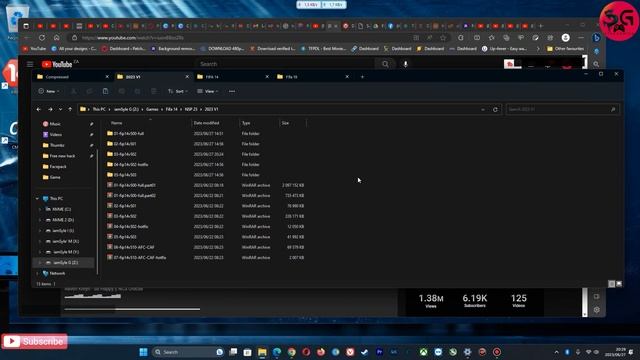Go back using Explorer's back arrow
Image resolution: width=640 pixels, height=360 pixels.
click(39, 109)
